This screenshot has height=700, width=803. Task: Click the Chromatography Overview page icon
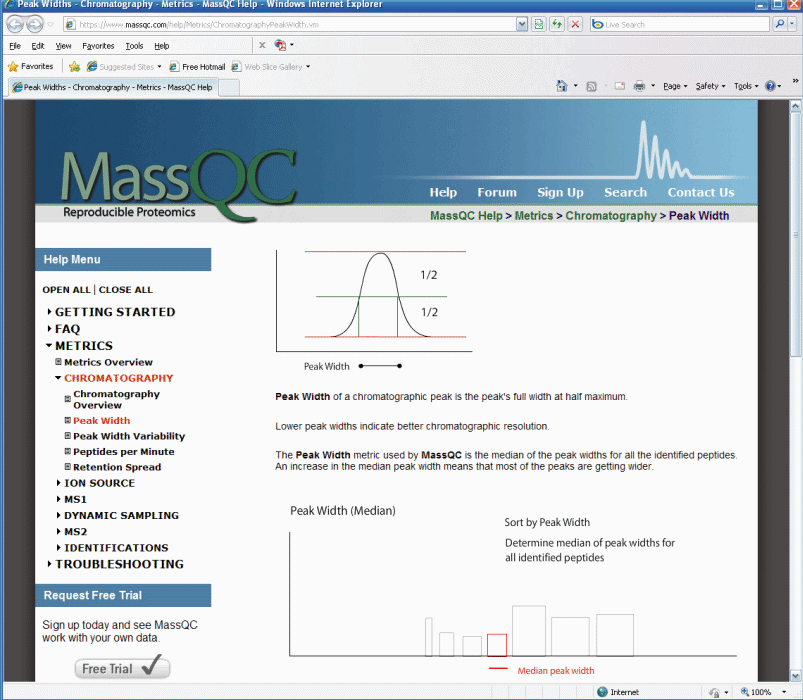tap(68, 399)
